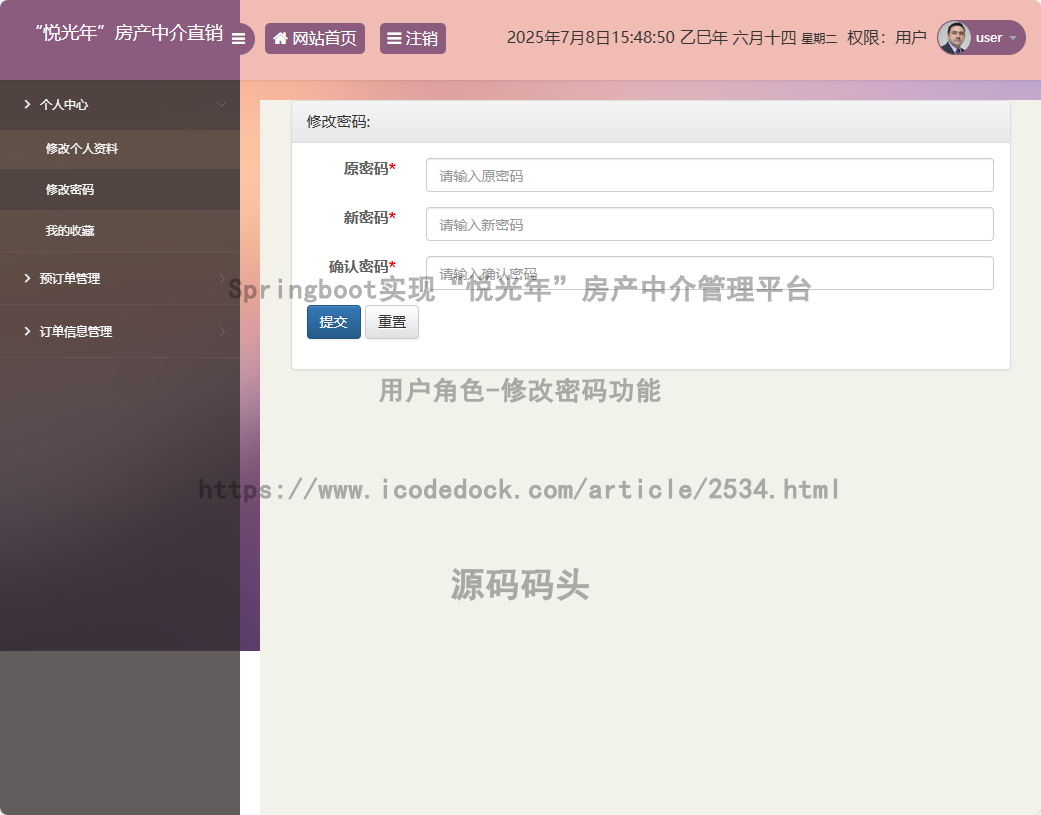
Task: Click the home icon on 网站首页
Action: [x=280, y=38]
